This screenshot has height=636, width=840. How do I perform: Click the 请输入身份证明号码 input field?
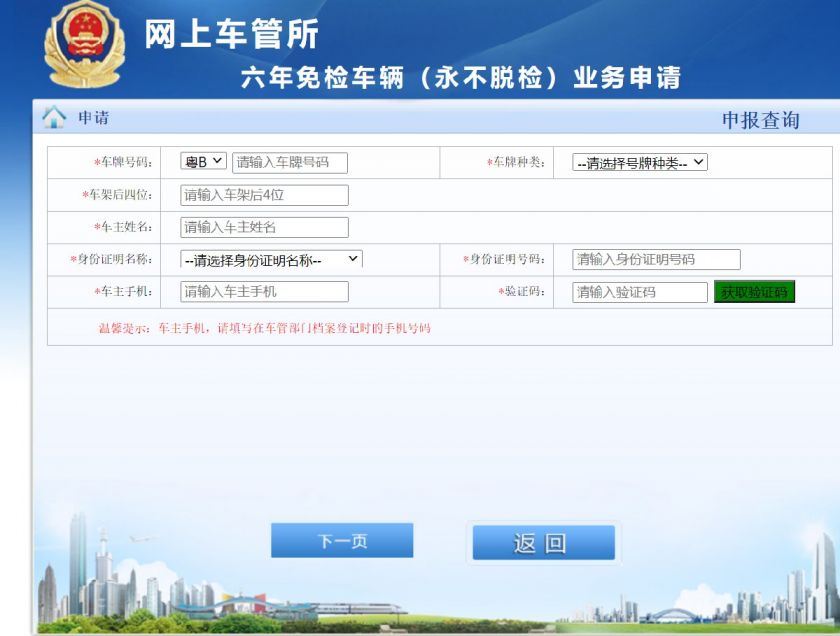656,259
